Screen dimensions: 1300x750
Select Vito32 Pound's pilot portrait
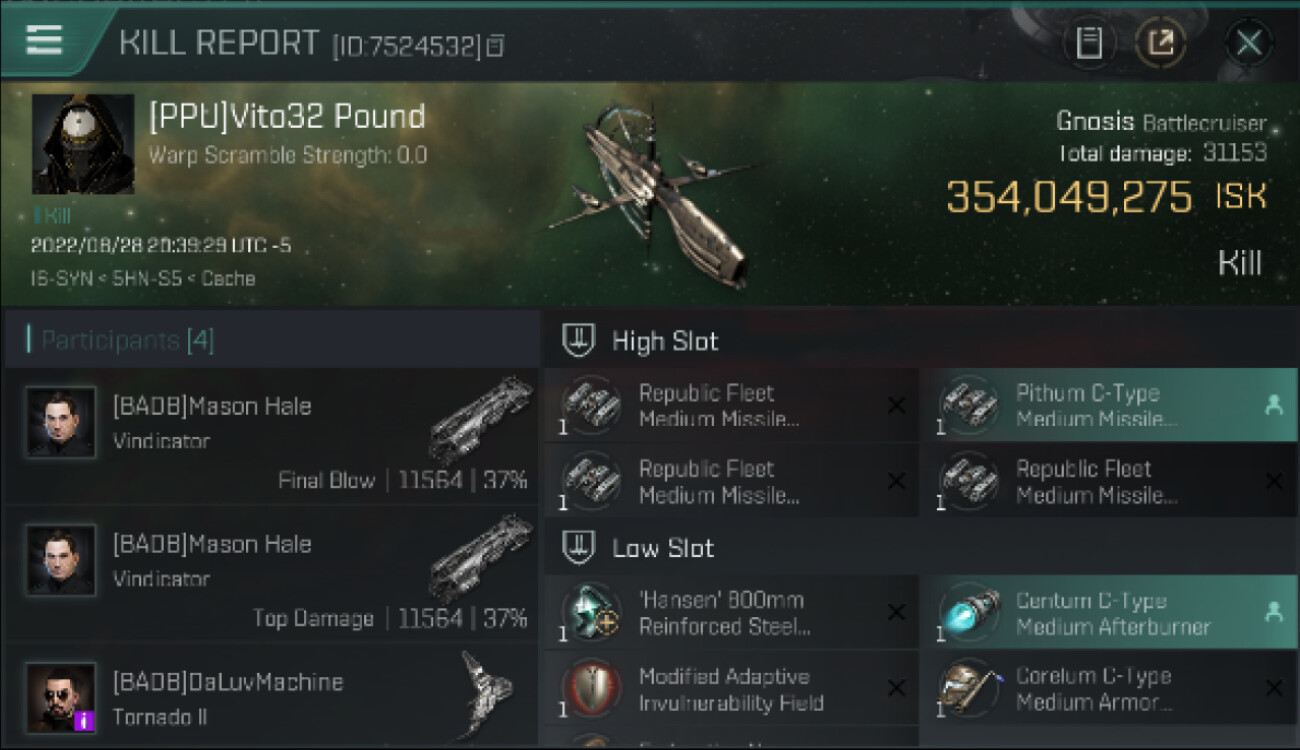pyautogui.click(x=83, y=144)
